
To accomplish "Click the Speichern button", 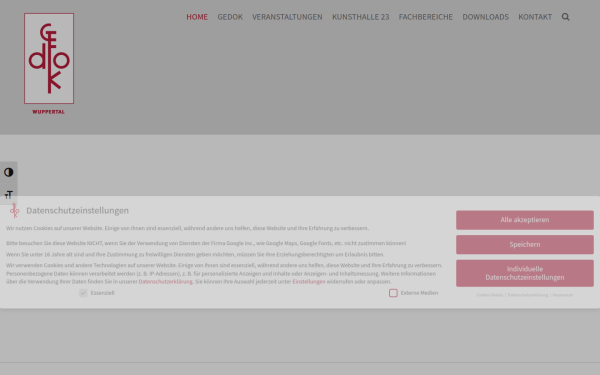I will tap(525, 245).
